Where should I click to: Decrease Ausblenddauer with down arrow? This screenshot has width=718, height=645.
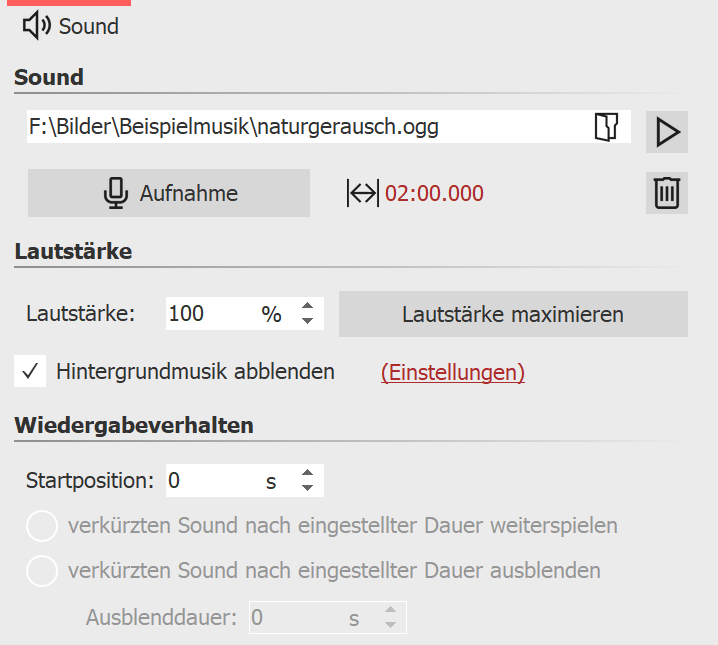(391, 625)
